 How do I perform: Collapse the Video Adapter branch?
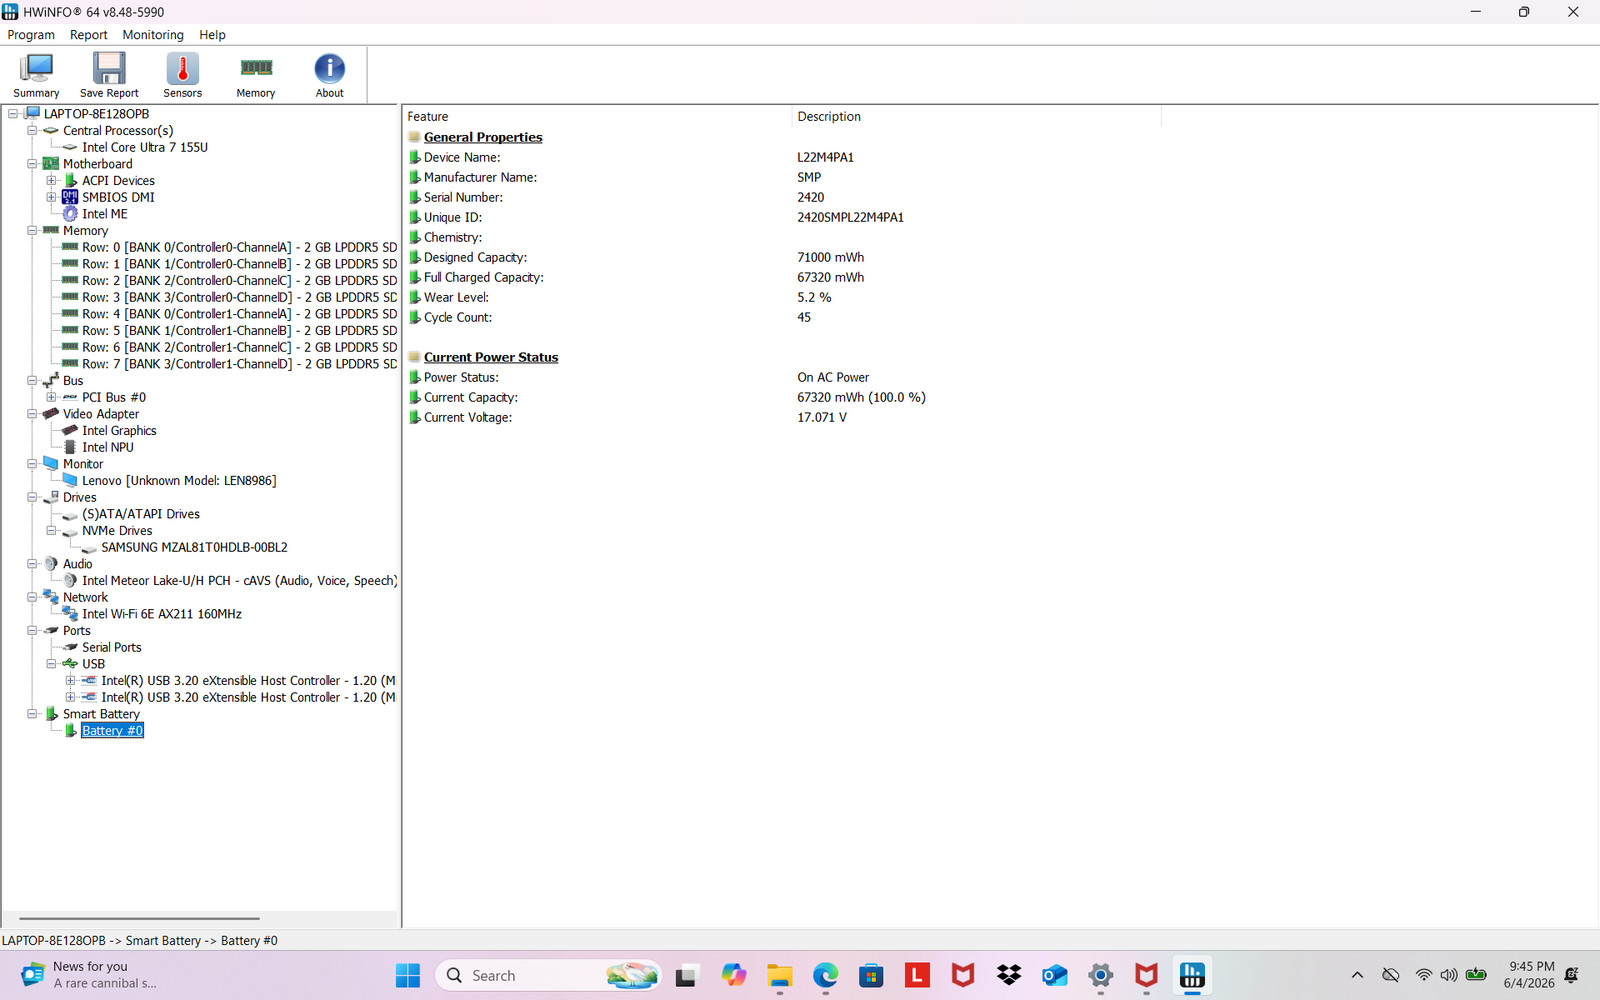coord(32,414)
